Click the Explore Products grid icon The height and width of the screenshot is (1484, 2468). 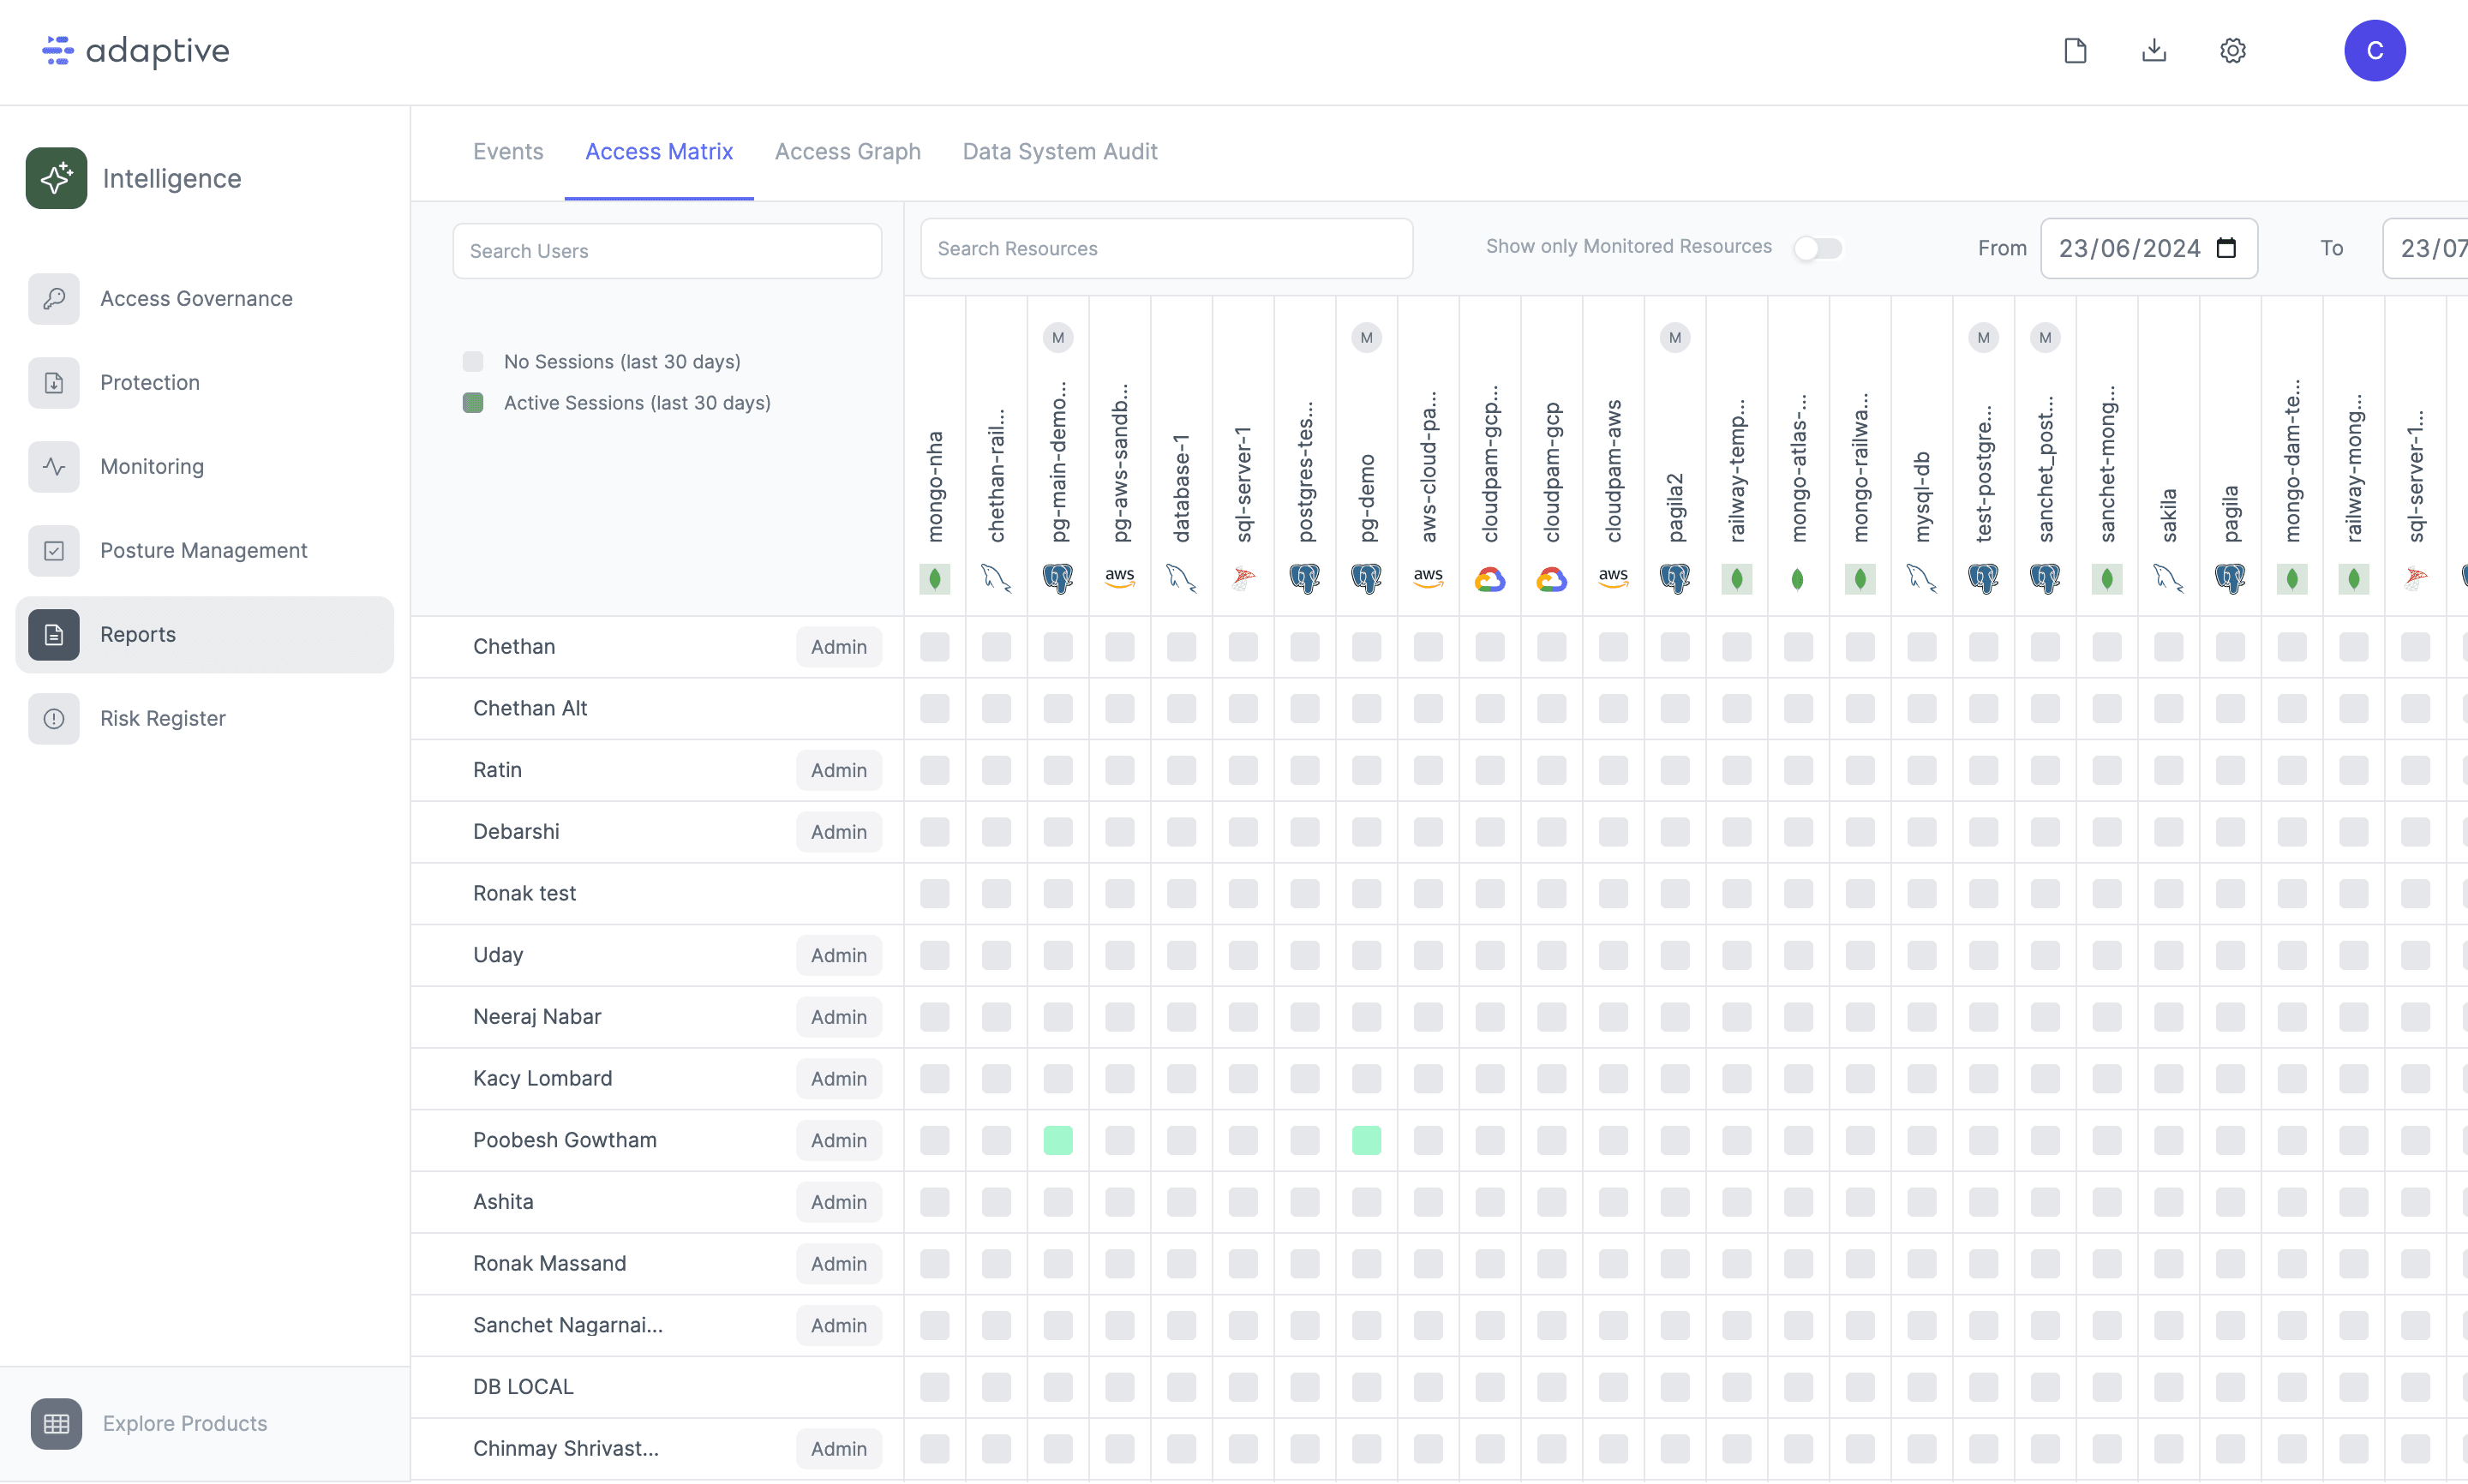point(56,1423)
